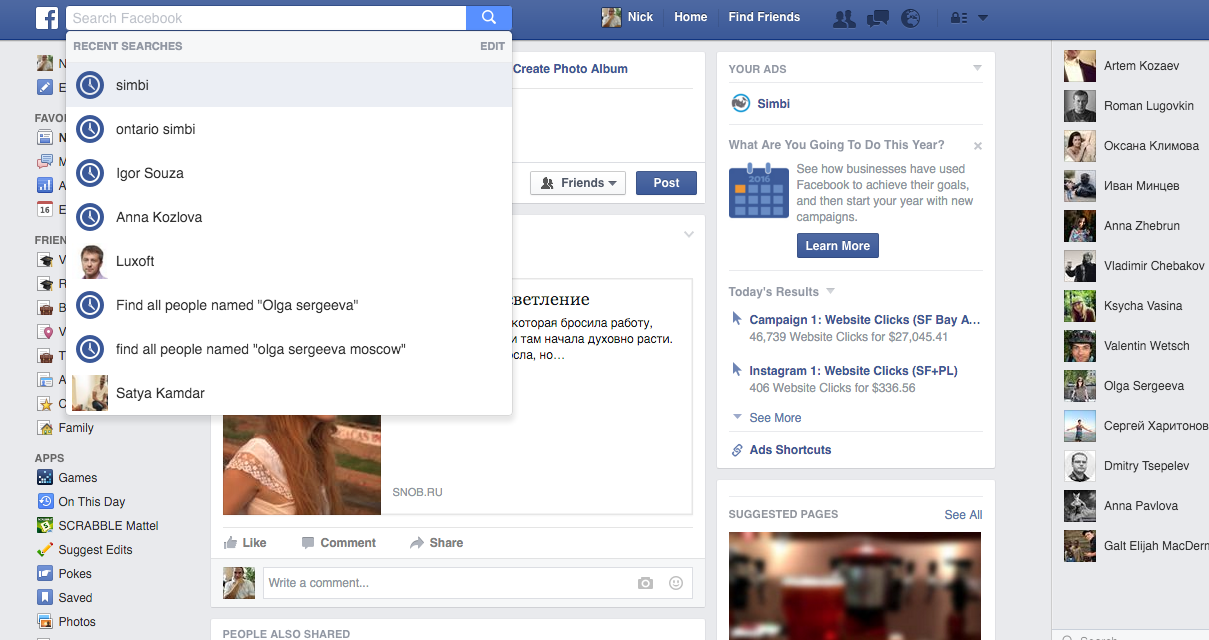Open the Friends audience dropdown
Screen dimensions: 1209x640
578,183
